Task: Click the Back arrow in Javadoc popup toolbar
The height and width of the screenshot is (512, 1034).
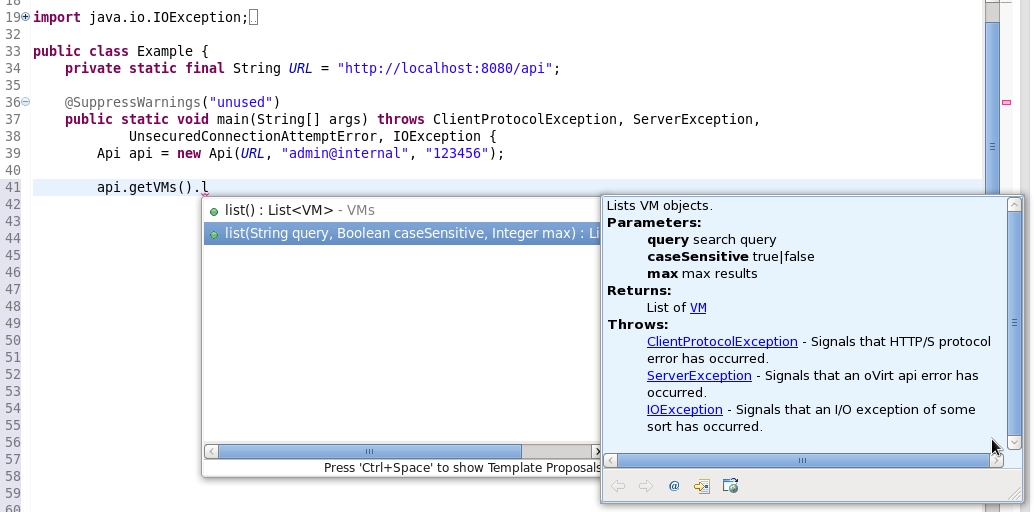Action: click(618, 486)
